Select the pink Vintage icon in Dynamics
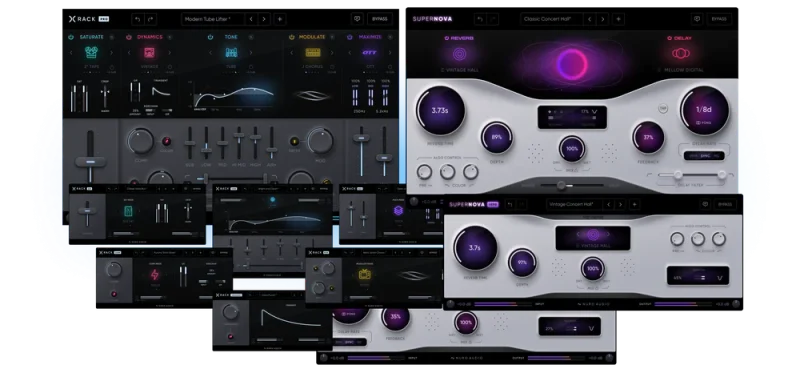This screenshot has width=800, height=373. [149, 52]
